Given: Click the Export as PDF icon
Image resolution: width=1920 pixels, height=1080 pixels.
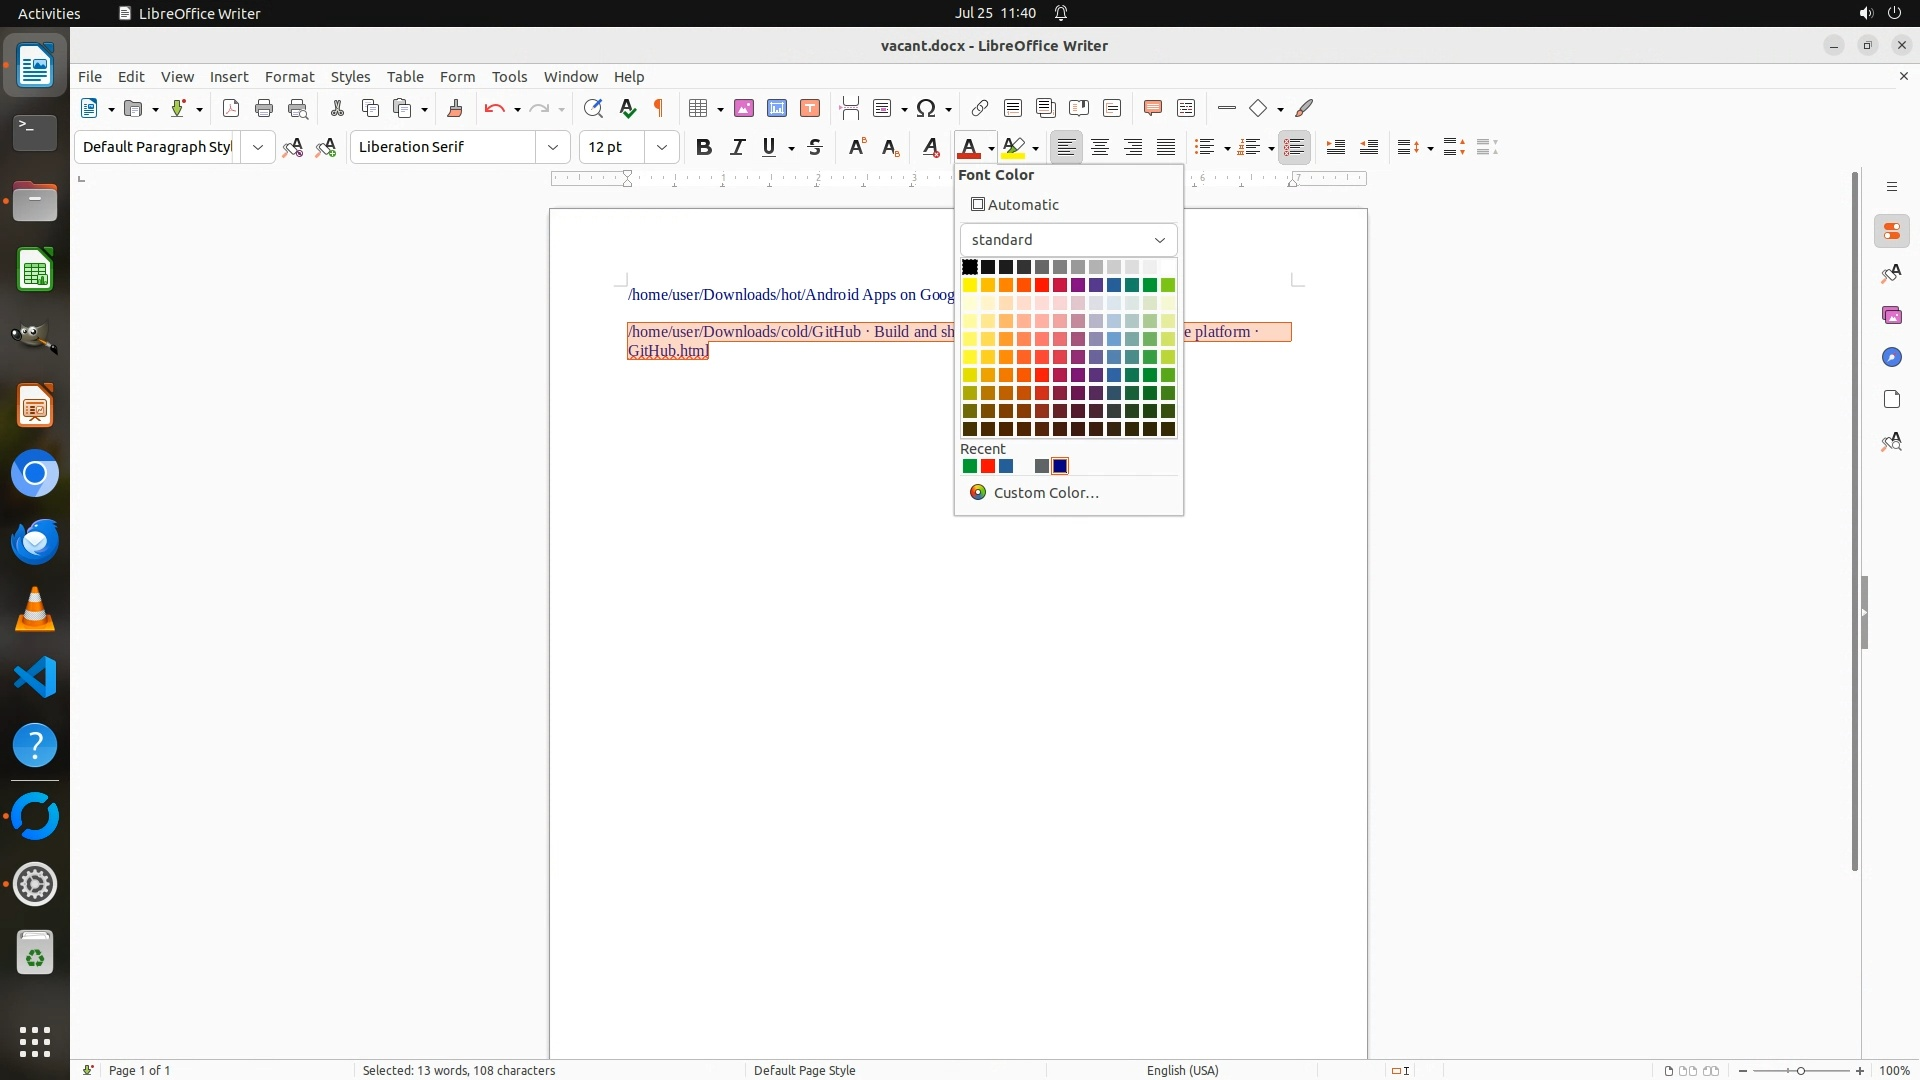Looking at the screenshot, I should (x=231, y=108).
